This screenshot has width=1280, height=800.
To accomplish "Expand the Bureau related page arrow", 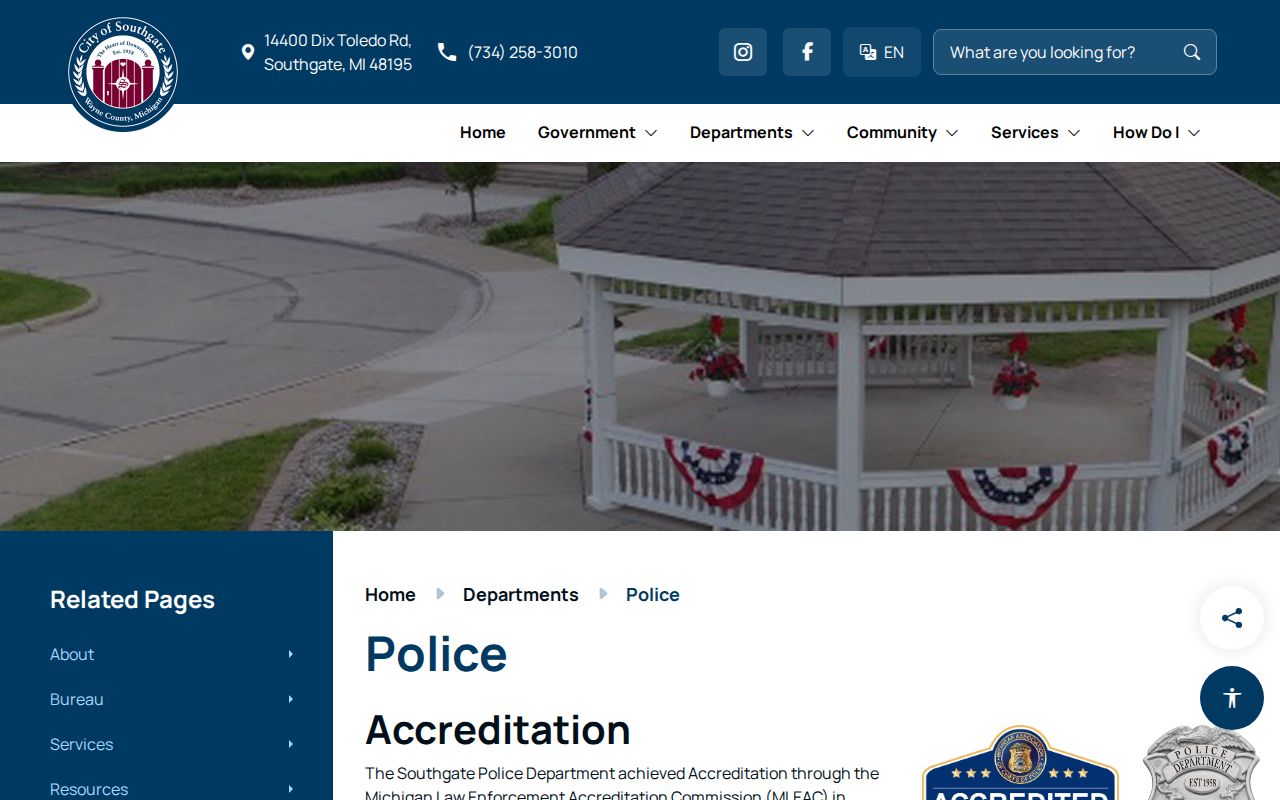I will point(291,699).
